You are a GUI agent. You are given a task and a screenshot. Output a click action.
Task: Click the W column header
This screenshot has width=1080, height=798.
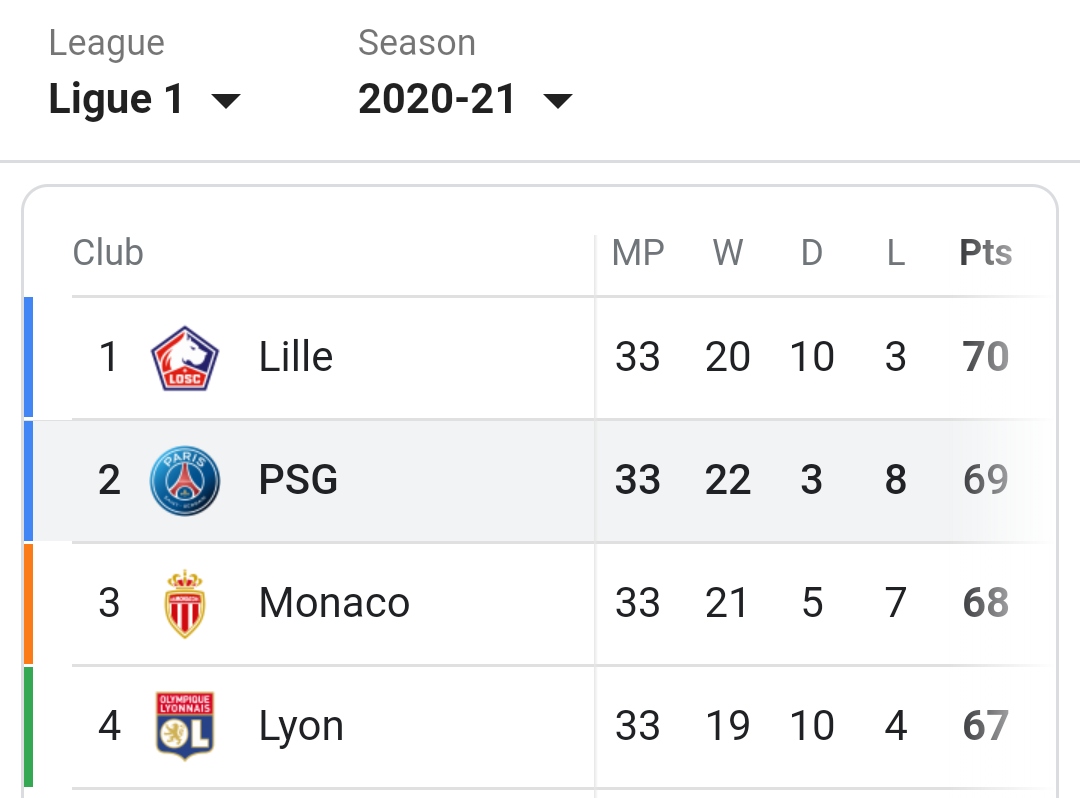click(x=728, y=253)
